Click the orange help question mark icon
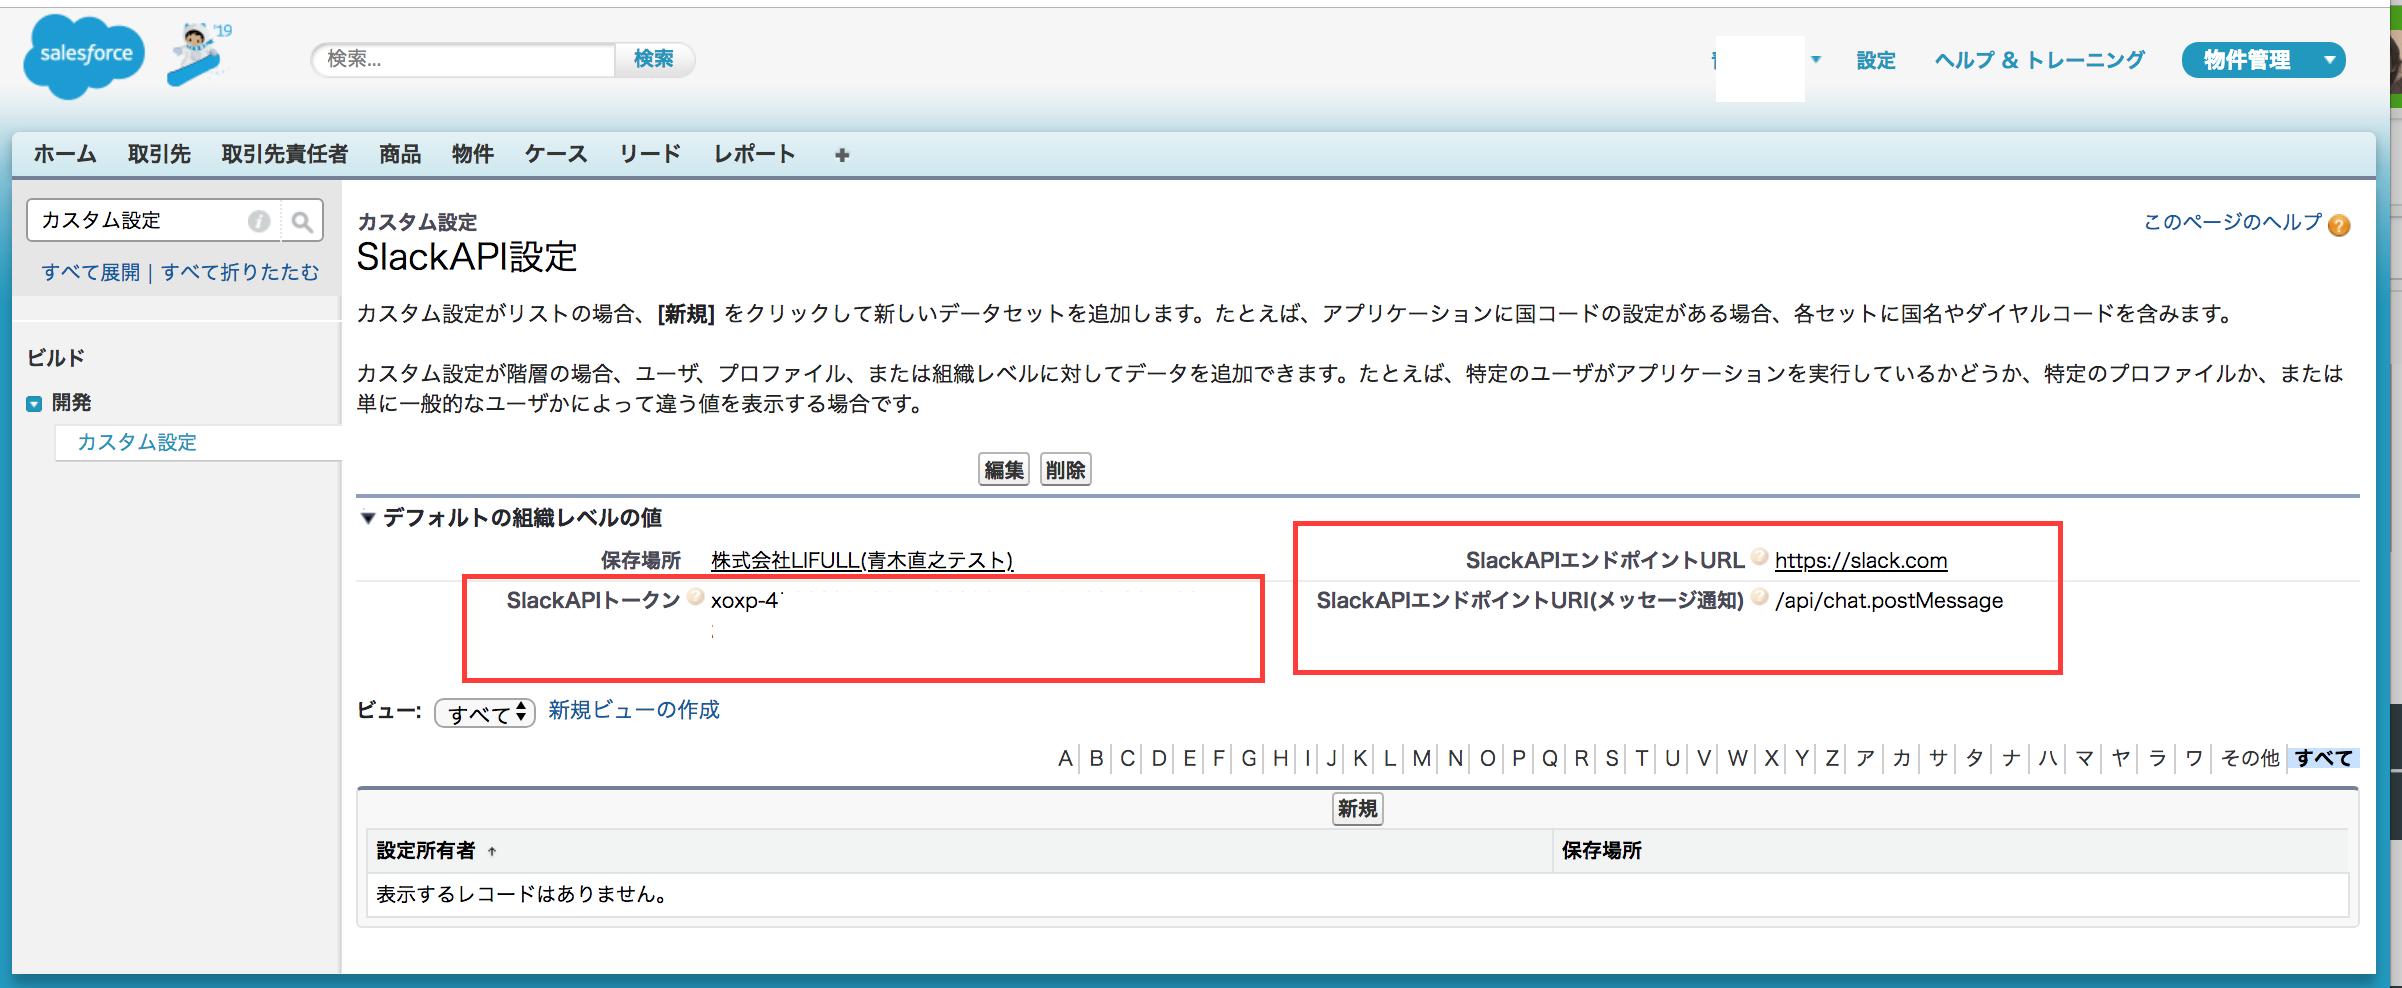Viewport: 2402px width, 988px height. [2339, 225]
